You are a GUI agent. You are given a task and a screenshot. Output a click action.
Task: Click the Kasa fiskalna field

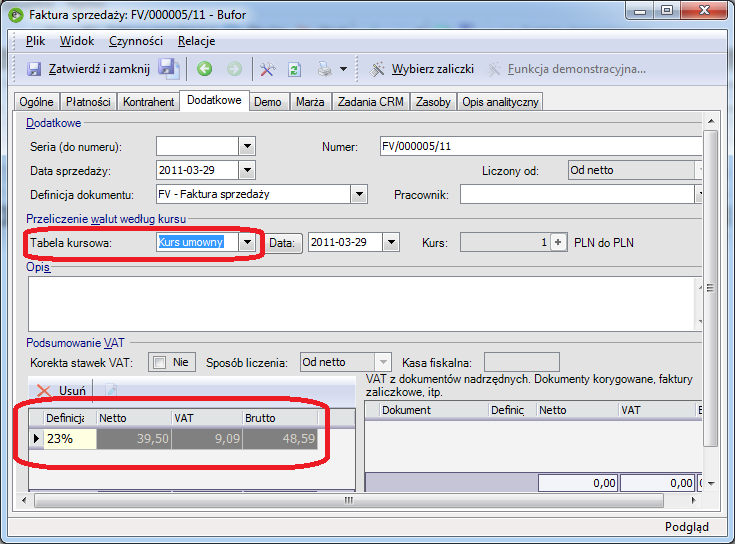[x=521, y=362]
